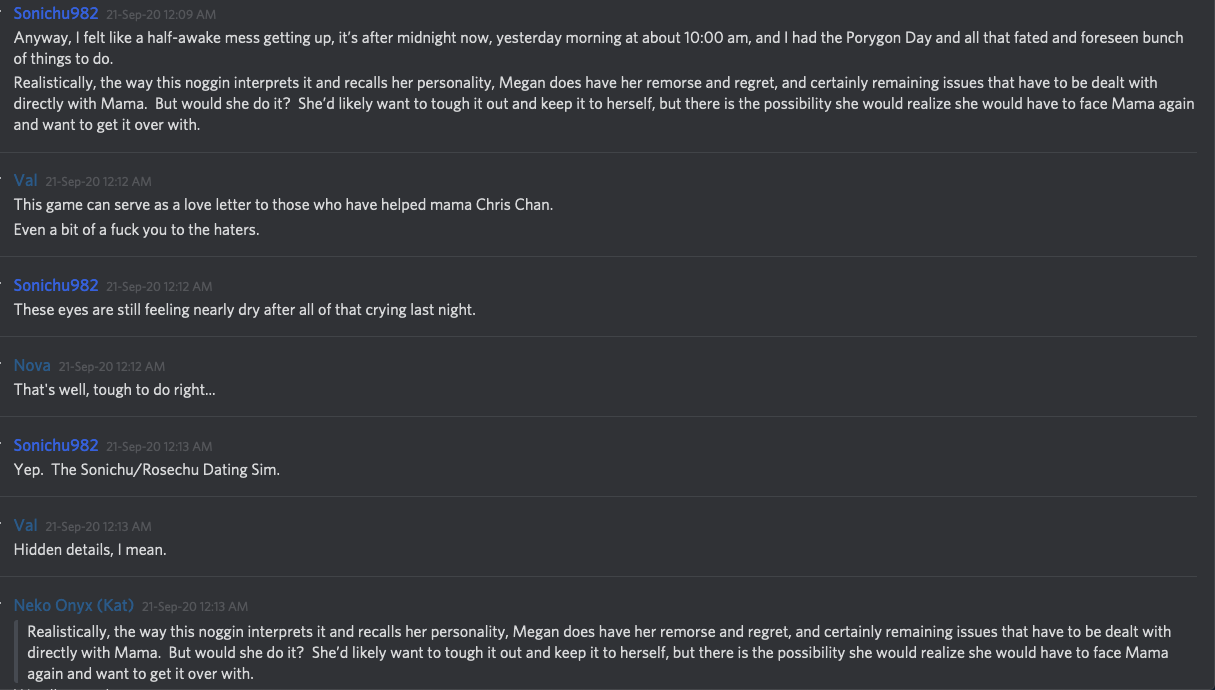Open the Neko Onyx (Kat) username
This screenshot has height=690, width=1215.
74,605
